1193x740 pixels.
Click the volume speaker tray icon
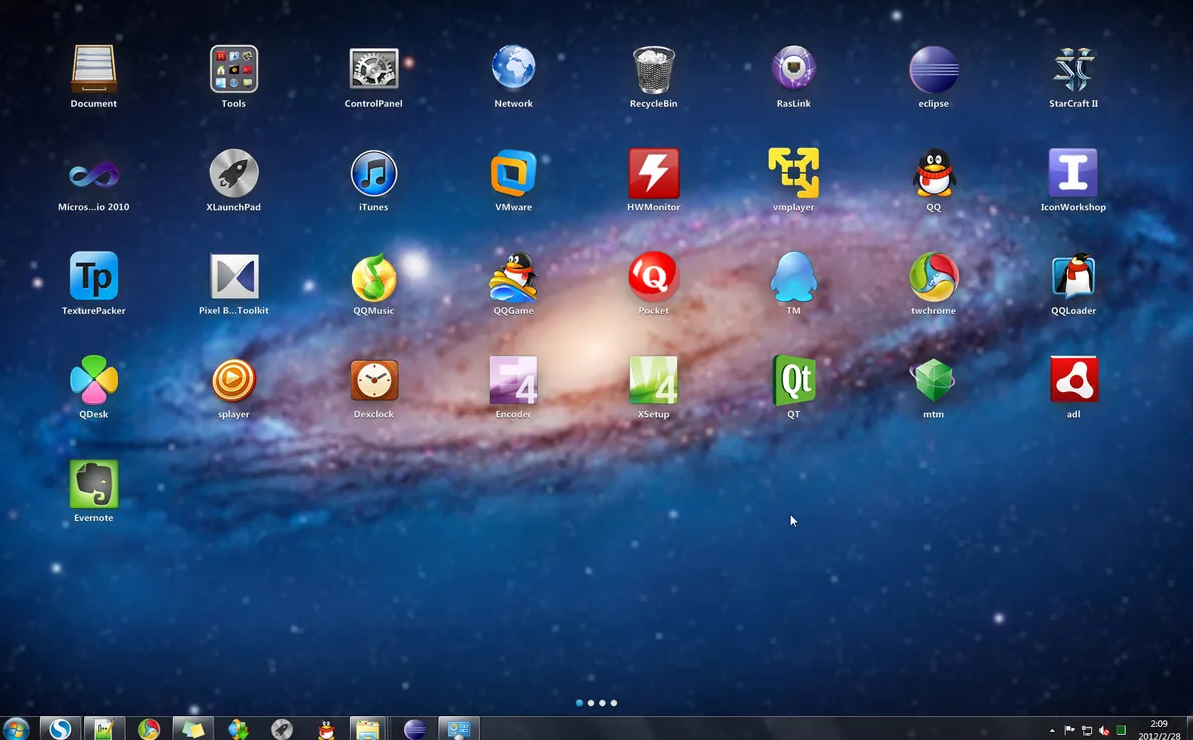coord(1104,730)
